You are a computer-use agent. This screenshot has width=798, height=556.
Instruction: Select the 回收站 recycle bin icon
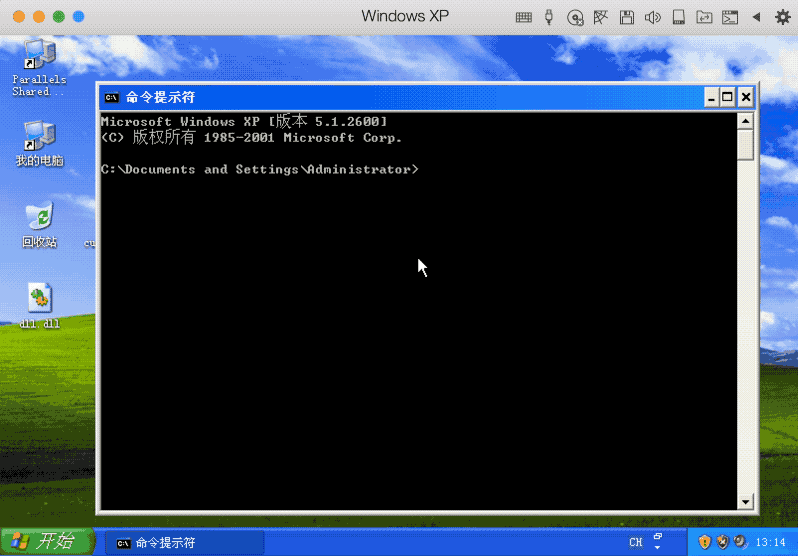point(39,226)
